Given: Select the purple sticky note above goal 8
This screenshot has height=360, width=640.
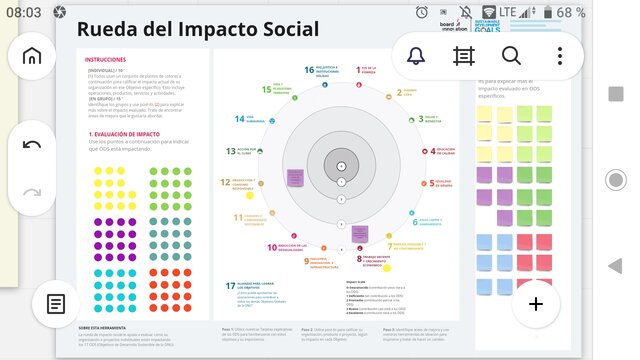Looking at the screenshot, I should [x=360, y=234].
